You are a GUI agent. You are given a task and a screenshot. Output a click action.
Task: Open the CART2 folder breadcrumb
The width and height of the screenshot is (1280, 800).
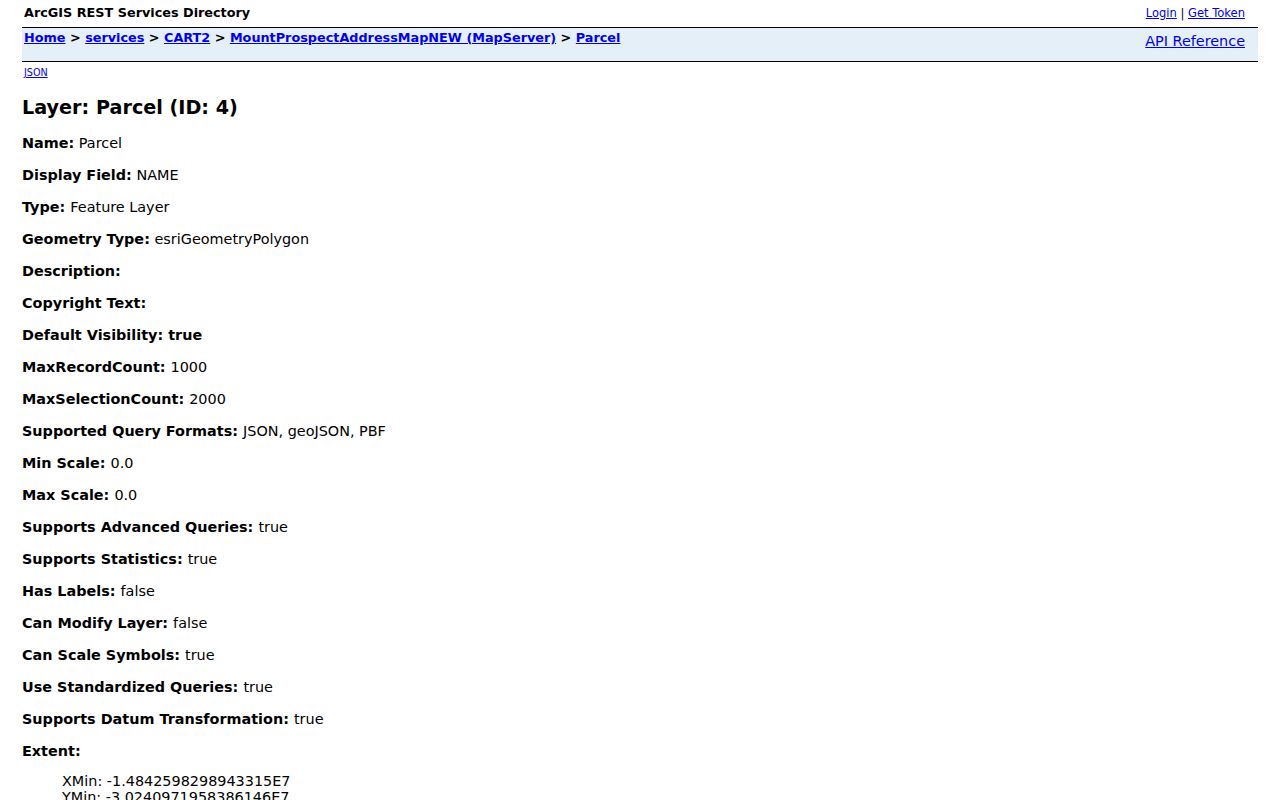pos(187,38)
